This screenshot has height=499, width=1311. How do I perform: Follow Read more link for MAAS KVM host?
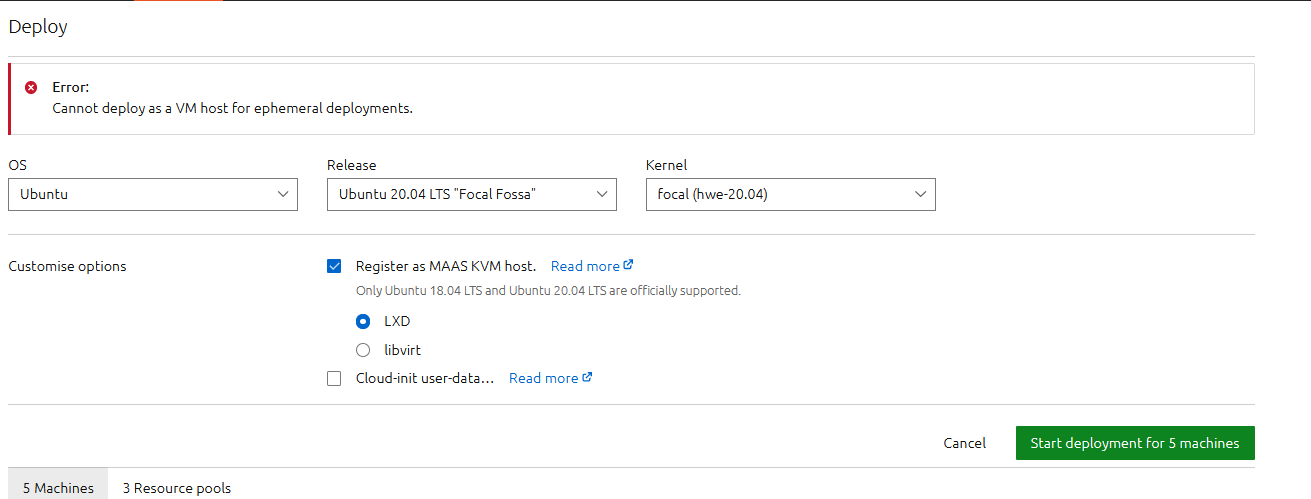tap(585, 266)
